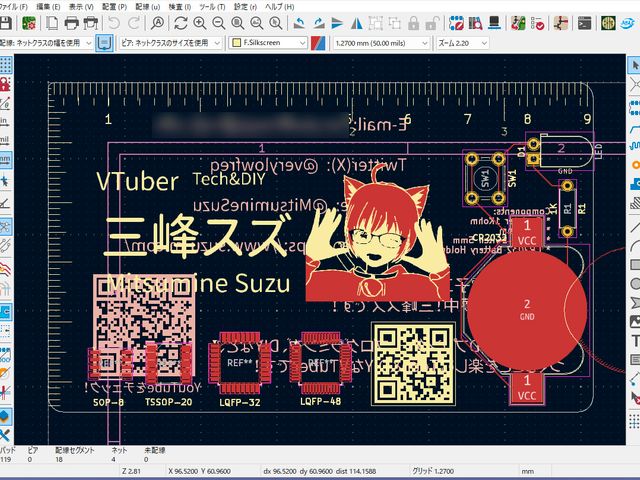
Task: Click the yellow F.Silkscreen color swatch
Action: pyautogui.click(x=234, y=43)
